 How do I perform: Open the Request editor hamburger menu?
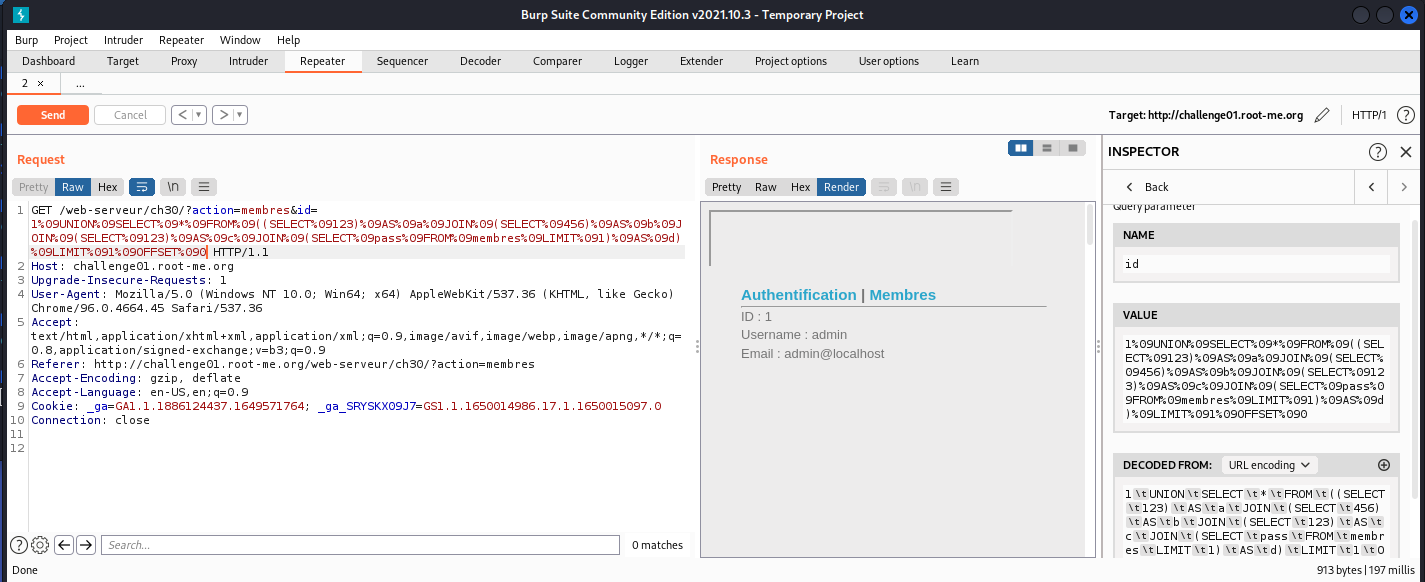[x=204, y=187]
